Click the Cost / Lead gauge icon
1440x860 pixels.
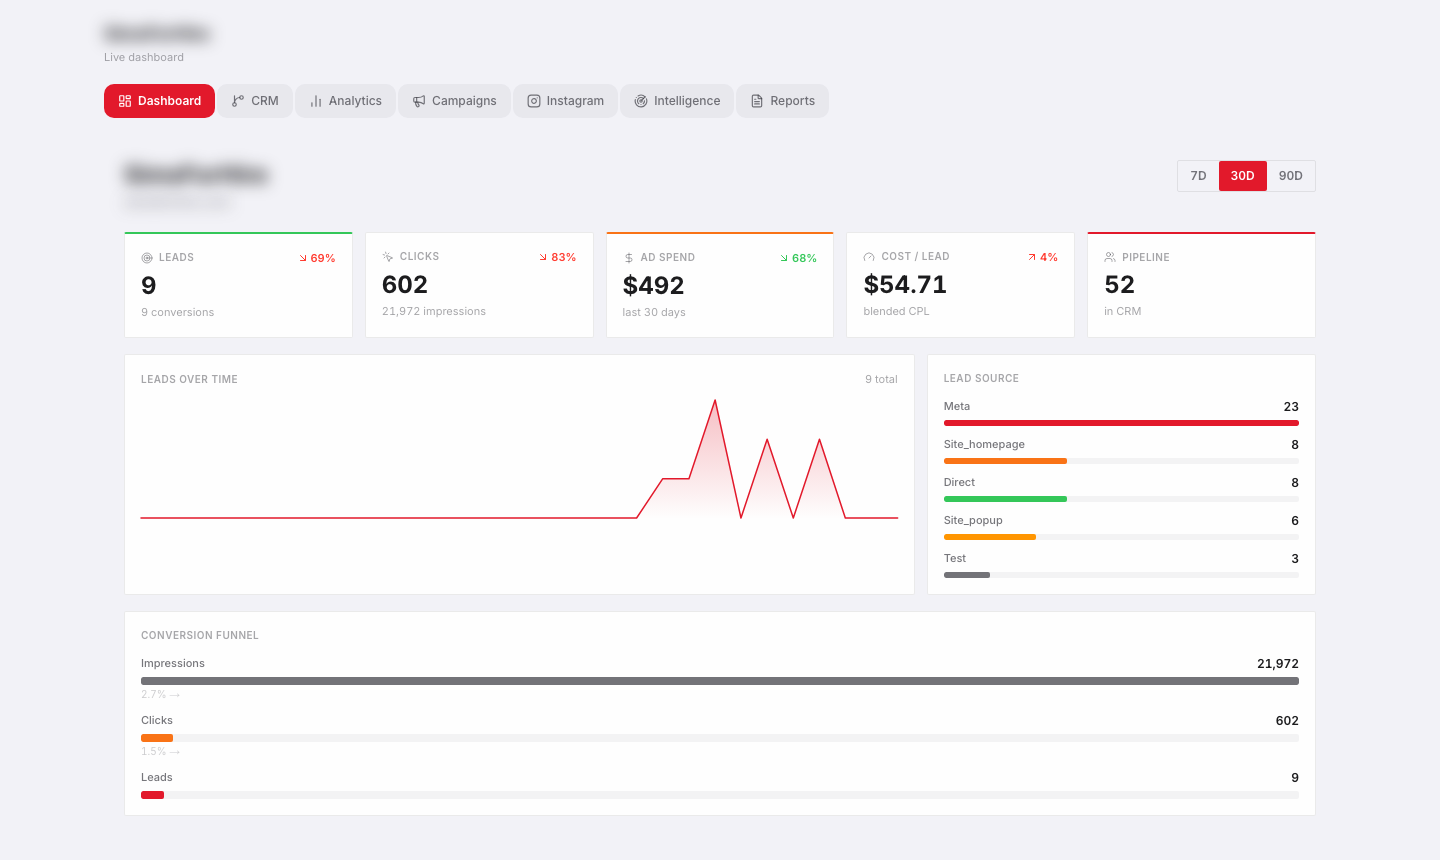(x=869, y=257)
